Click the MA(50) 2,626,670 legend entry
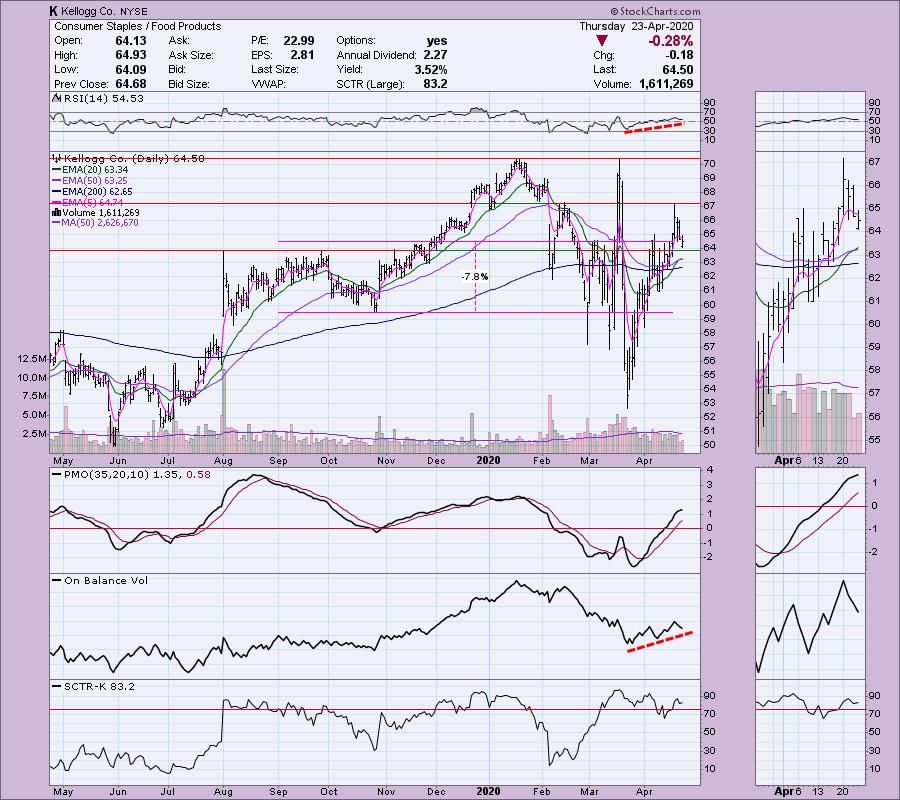Image resolution: width=900 pixels, height=800 pixels. [x=100, y=223]
